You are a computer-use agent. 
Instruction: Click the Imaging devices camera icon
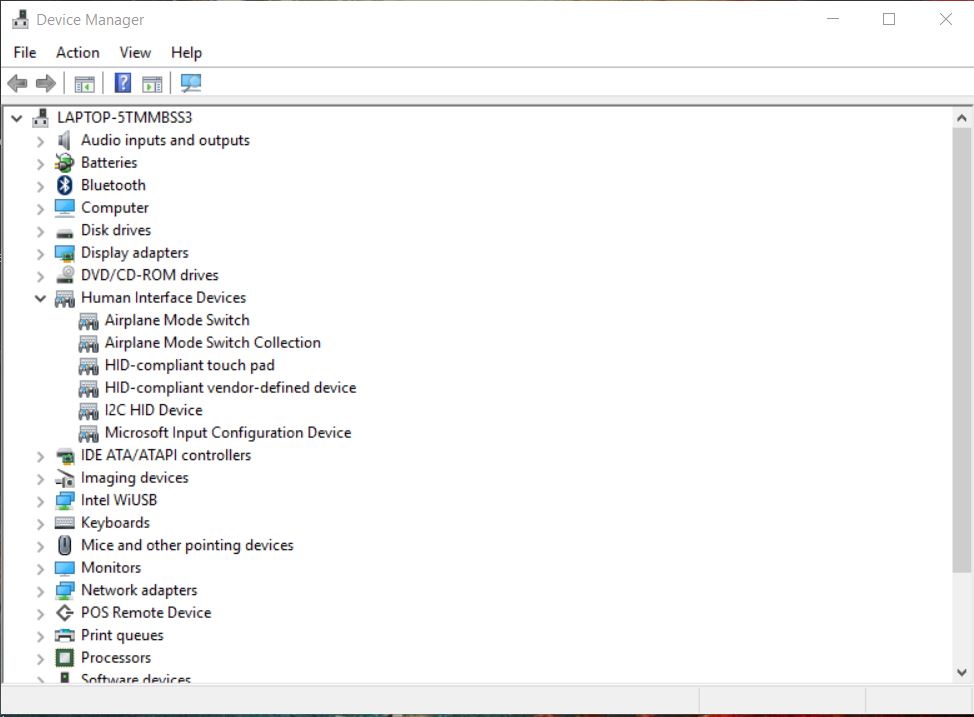tap(65, 478)
